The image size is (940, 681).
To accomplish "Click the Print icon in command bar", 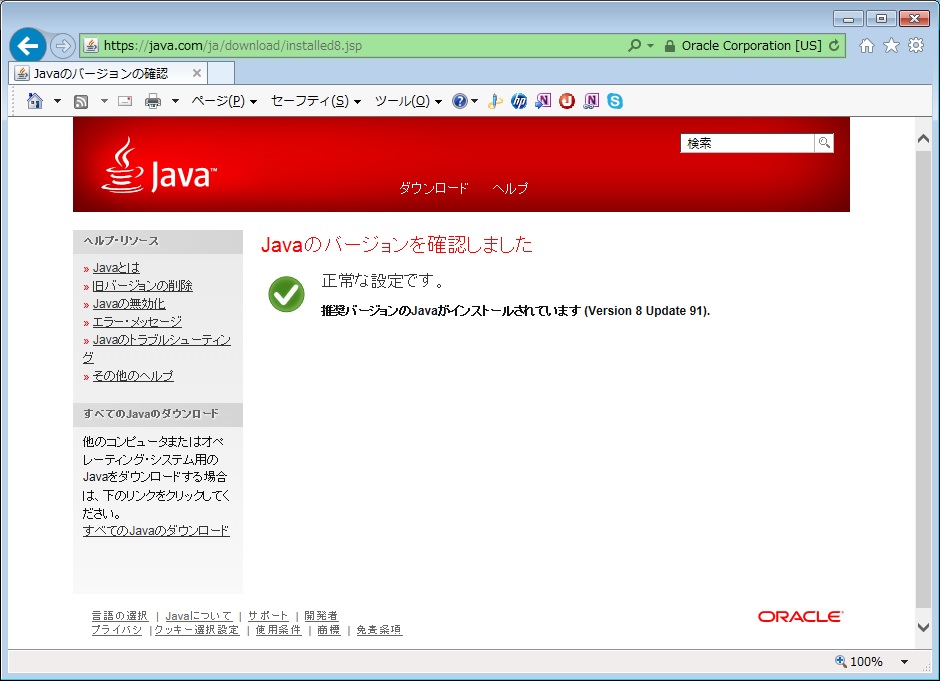I will (x=153, y=101).
